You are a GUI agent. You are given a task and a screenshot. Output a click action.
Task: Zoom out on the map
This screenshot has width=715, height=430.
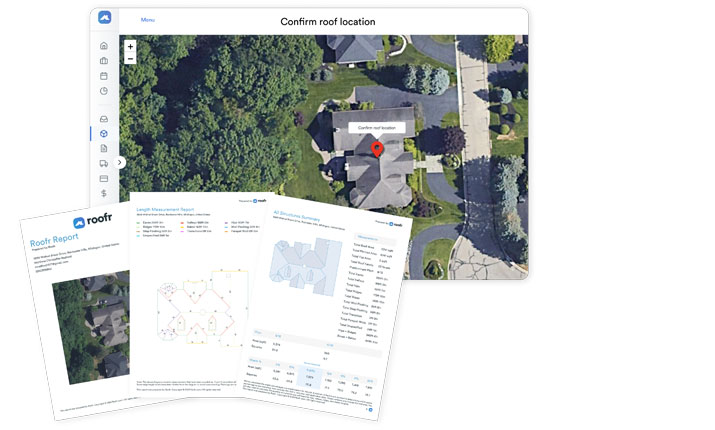[130, 59]
